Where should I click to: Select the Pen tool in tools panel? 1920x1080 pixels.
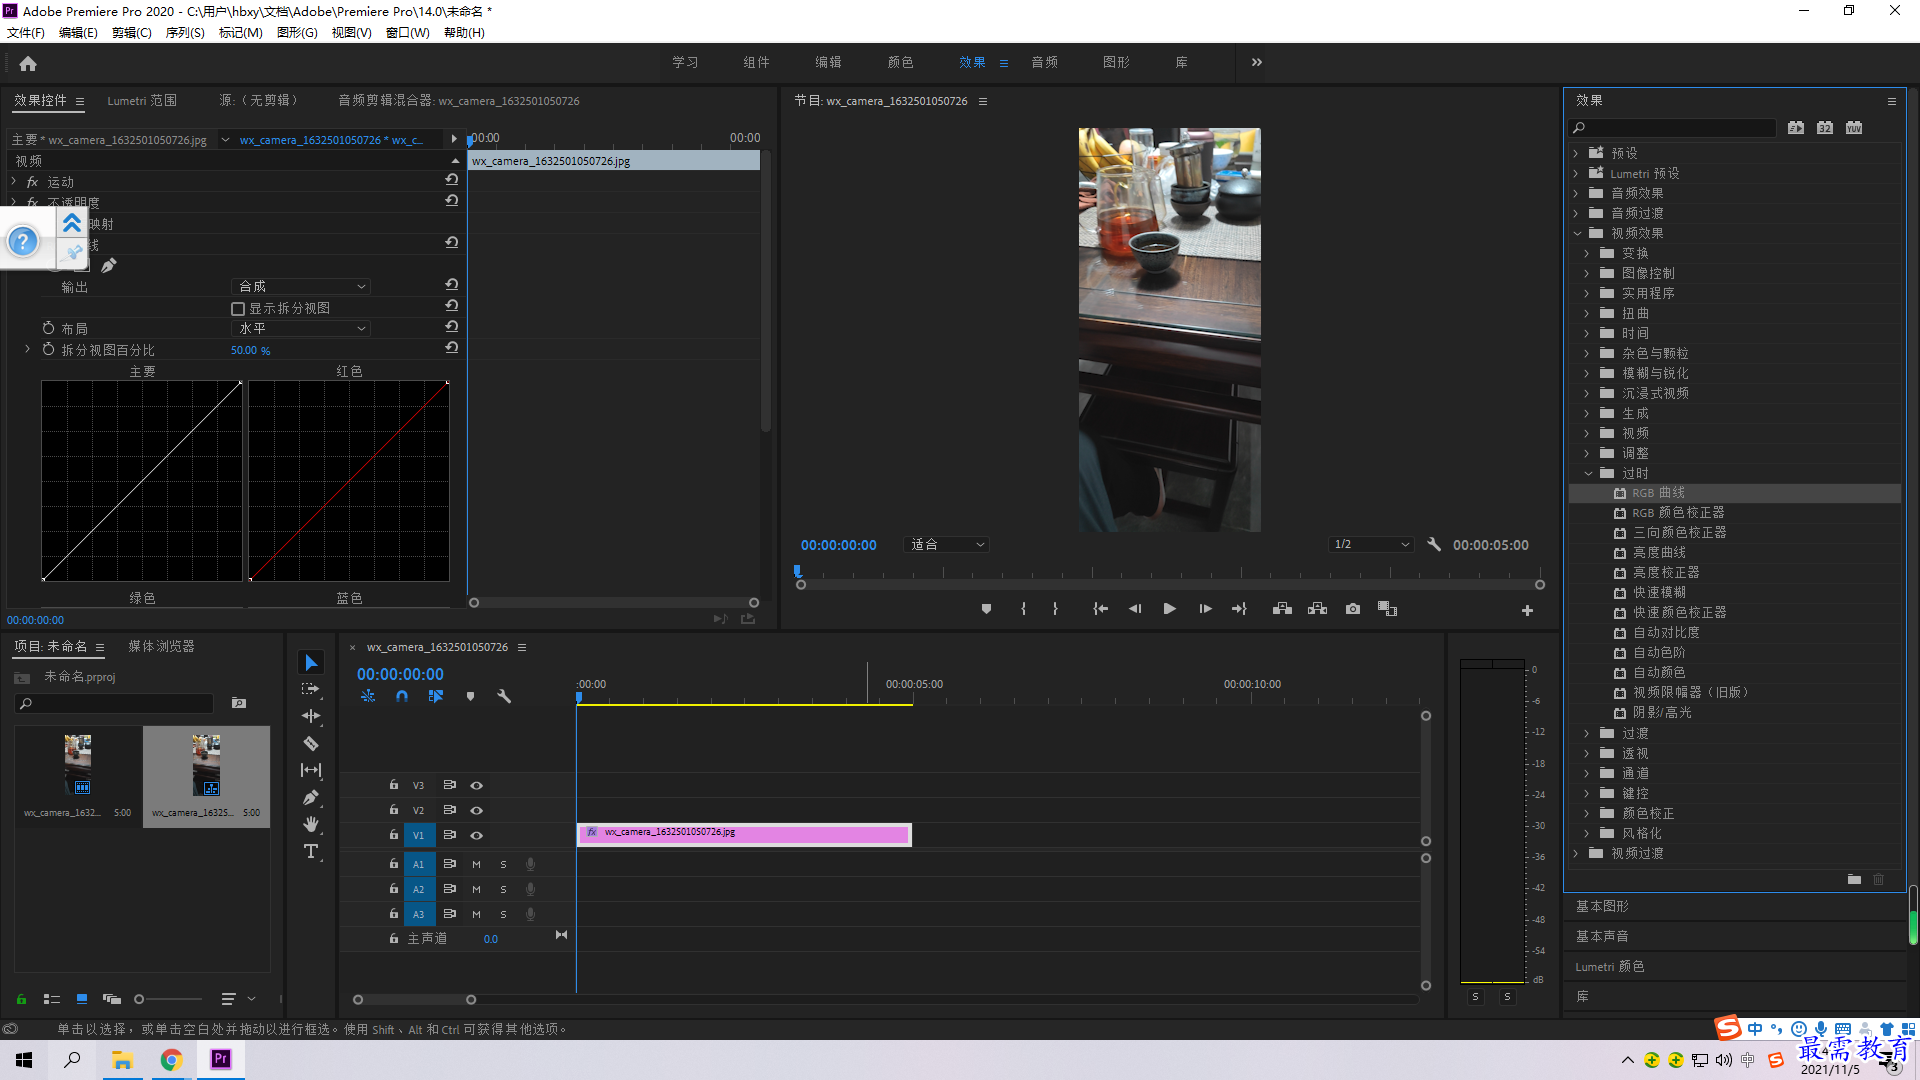point(311,797)
